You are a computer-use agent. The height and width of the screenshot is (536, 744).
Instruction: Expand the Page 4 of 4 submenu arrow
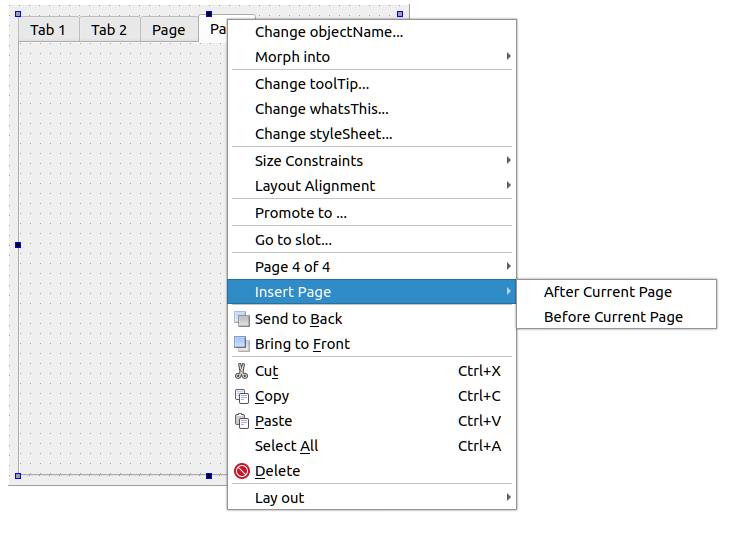[508, 266]
